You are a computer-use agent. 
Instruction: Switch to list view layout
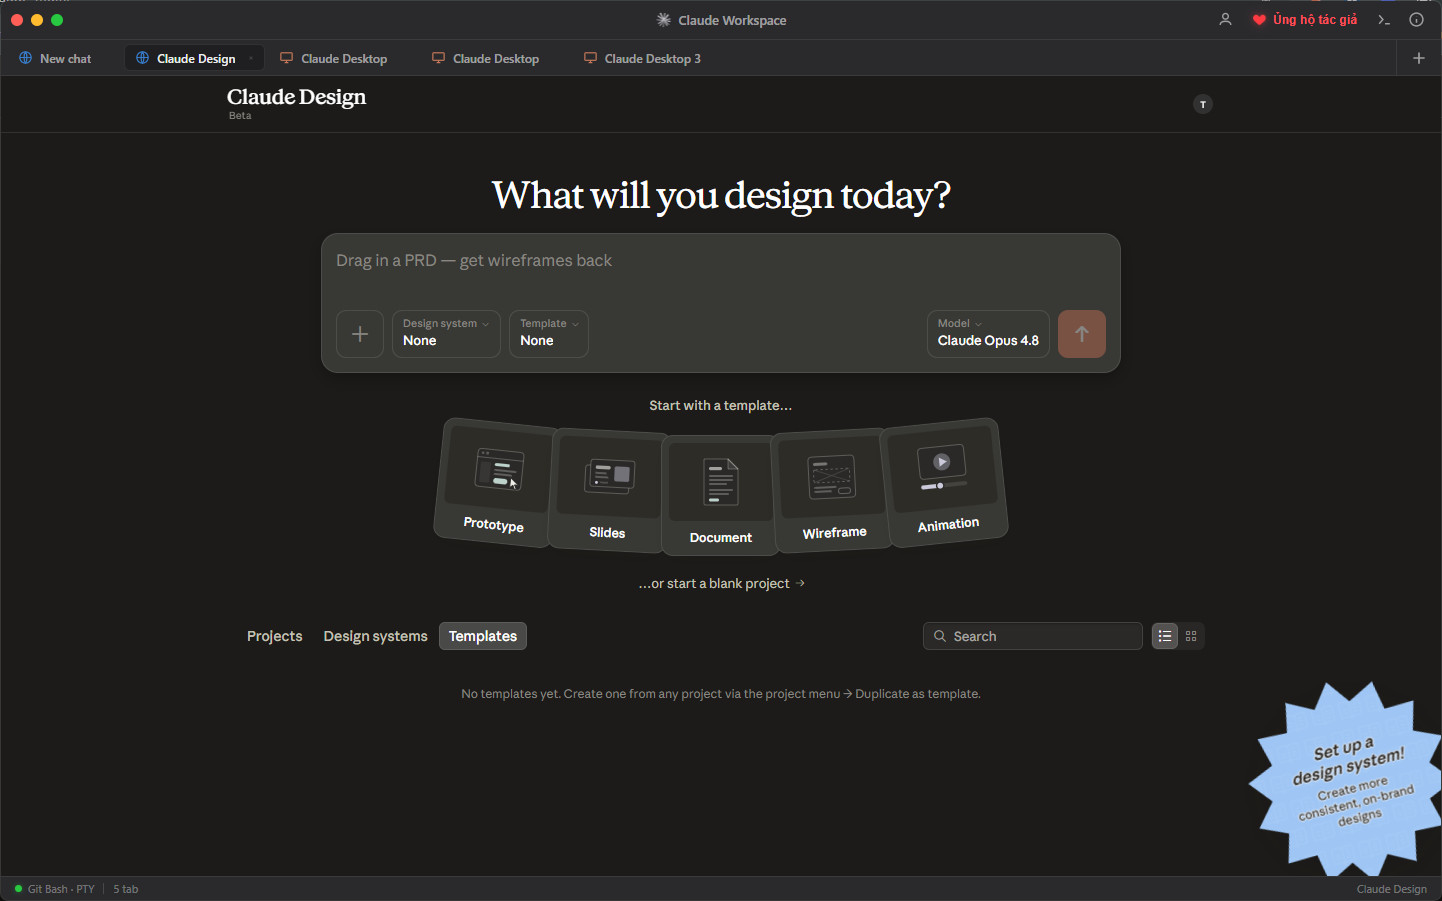tap(1165, 636)
